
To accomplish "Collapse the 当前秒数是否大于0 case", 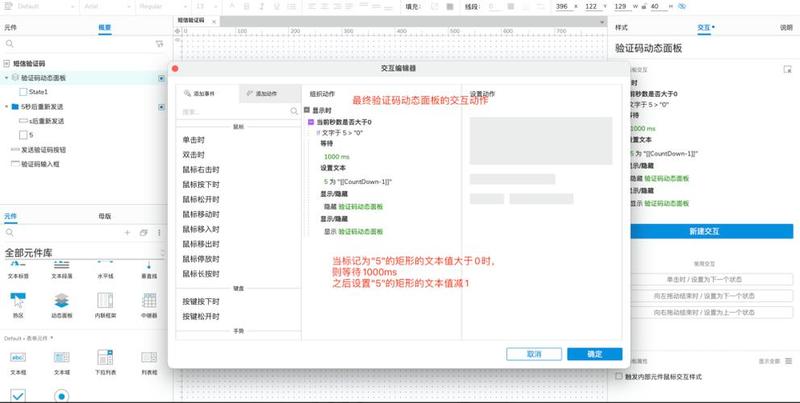I will [311, 122].
